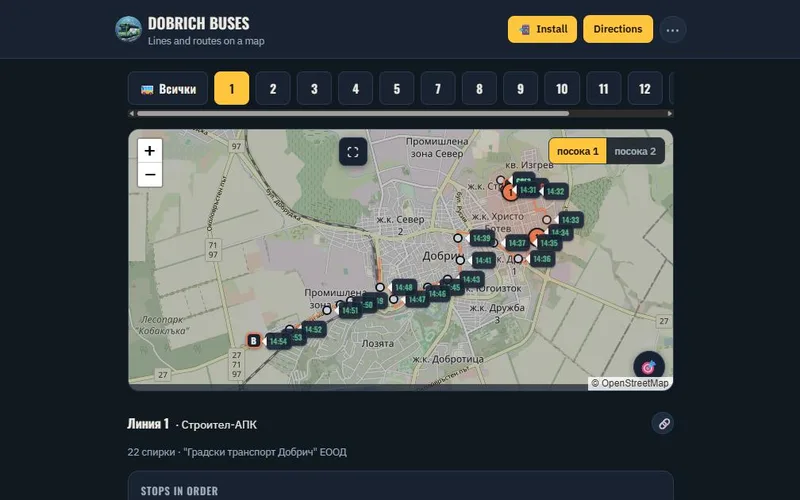Select bus line 2 tab
Image resolution: width=800 pixels, height=500 pixels.
point(273,89)
